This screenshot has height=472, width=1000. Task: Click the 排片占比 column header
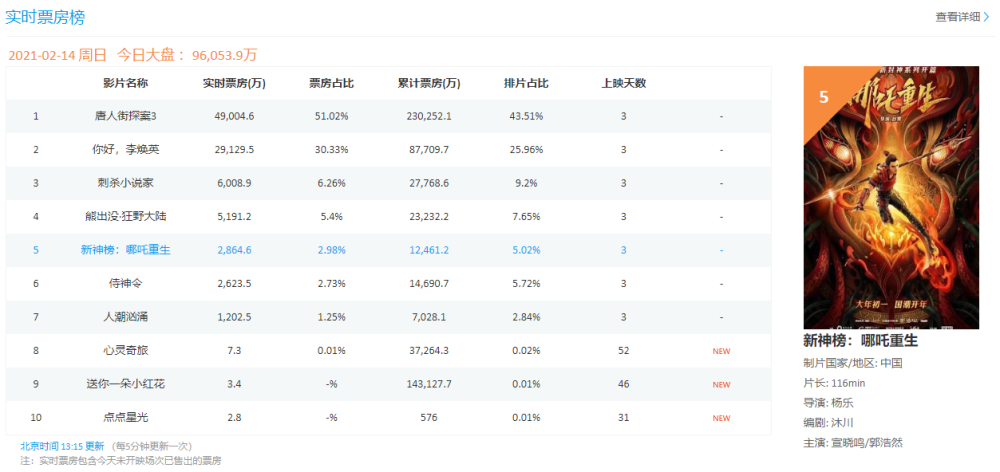tap(526, 84)
